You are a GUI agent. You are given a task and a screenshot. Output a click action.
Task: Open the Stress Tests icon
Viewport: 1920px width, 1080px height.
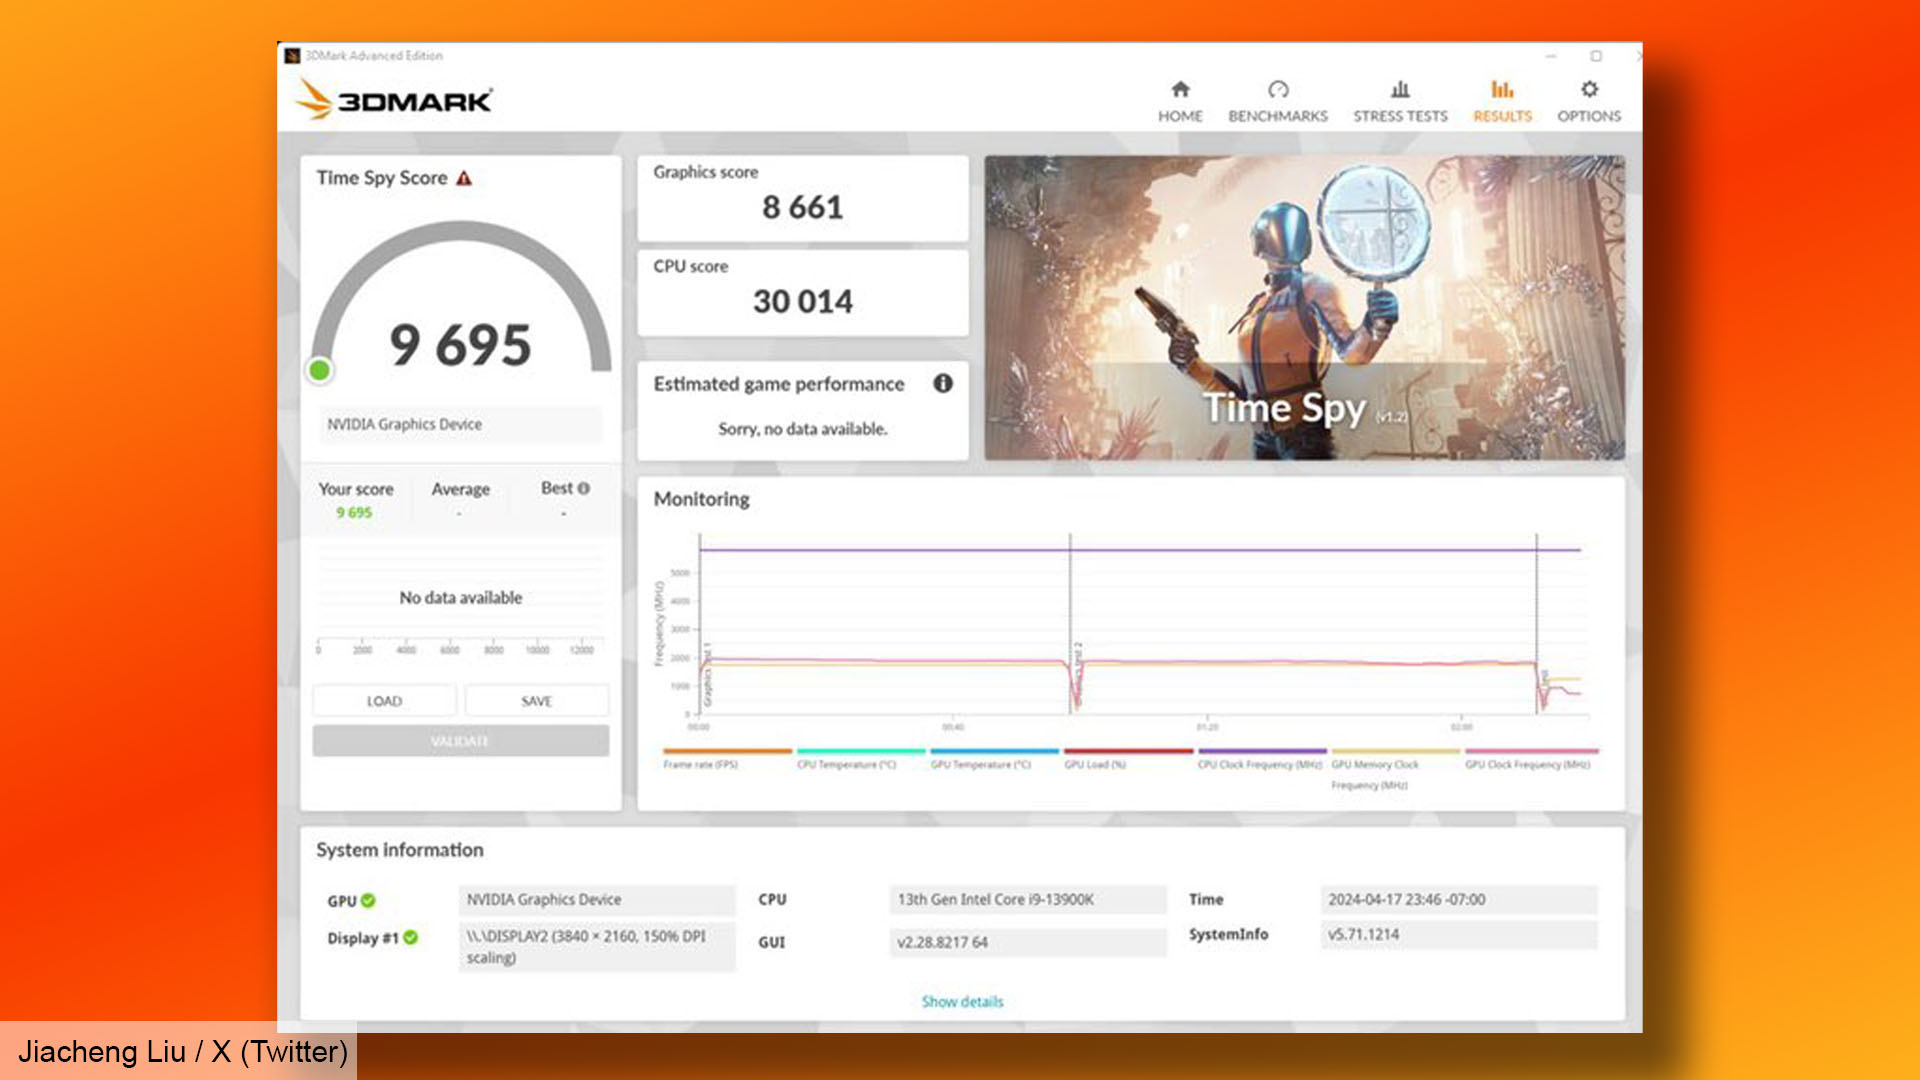coord(1400,89)
